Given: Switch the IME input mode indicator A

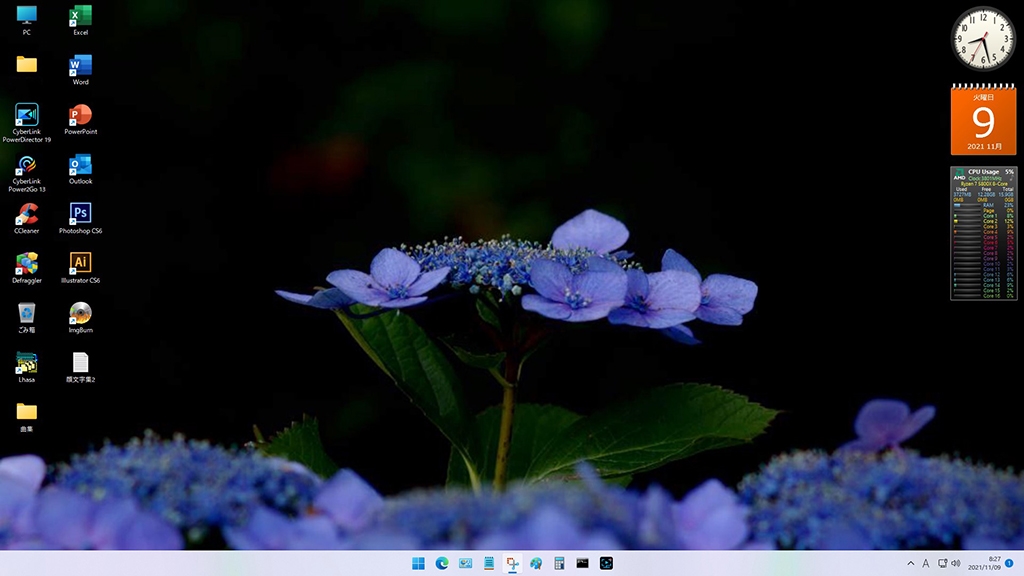Looking at the screenshot, I should [x=925, y=564].
